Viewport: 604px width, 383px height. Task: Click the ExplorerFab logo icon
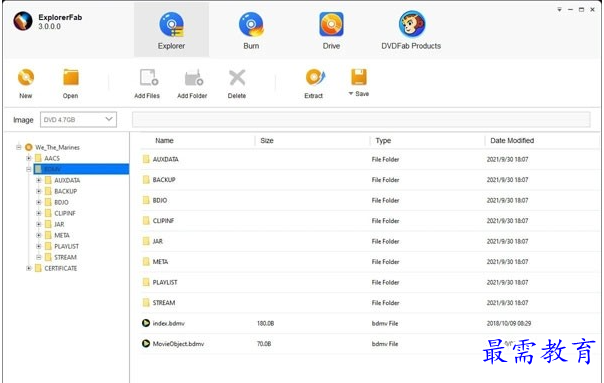pyautogui.click(x=23, y=21)
